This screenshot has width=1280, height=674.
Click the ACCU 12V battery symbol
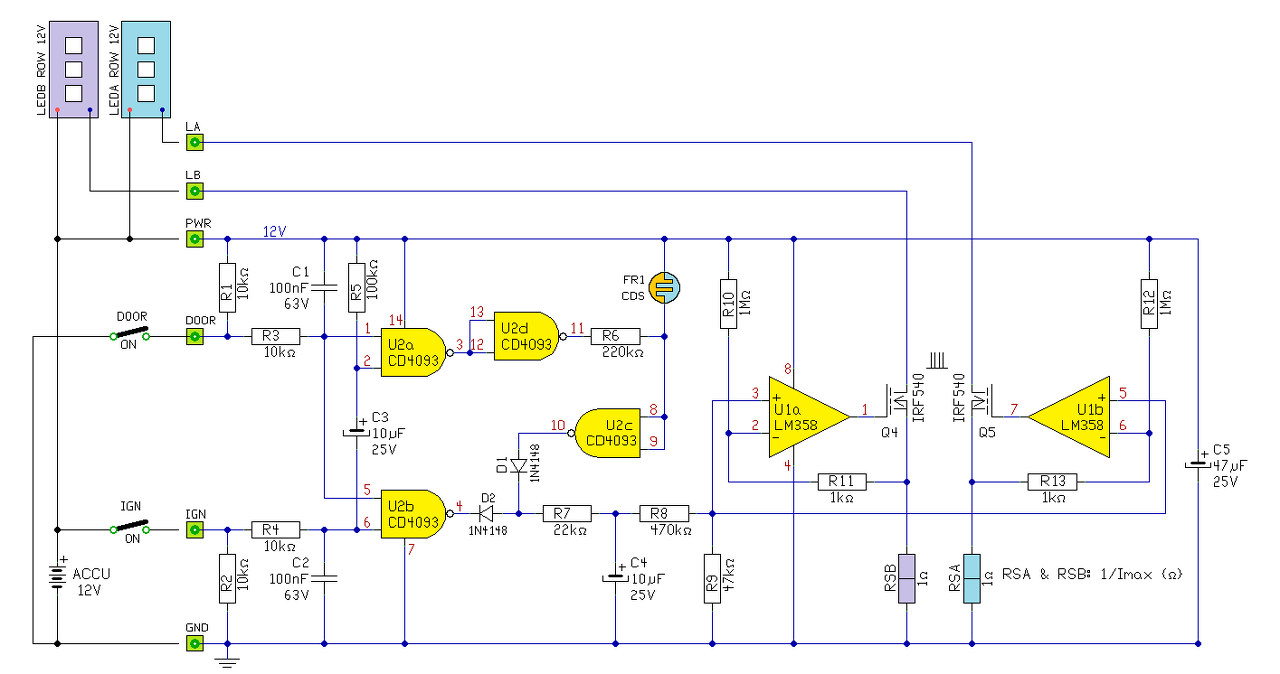(57, 577)
